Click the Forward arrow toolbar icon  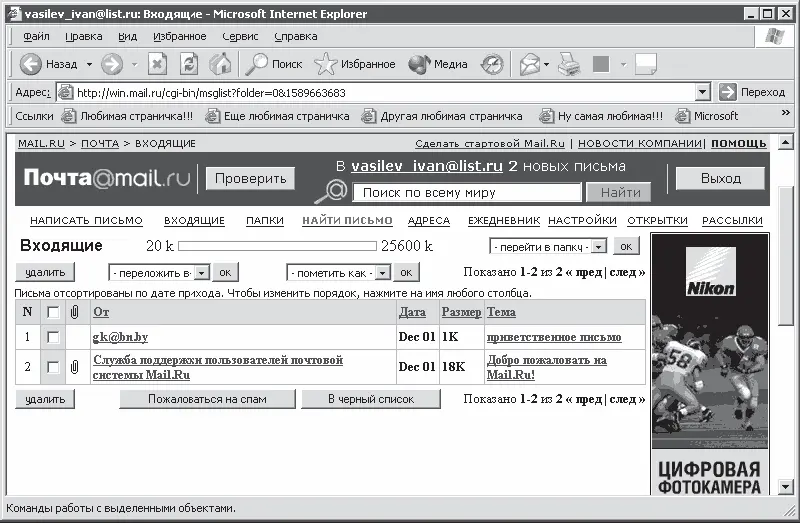coord(112,64)
